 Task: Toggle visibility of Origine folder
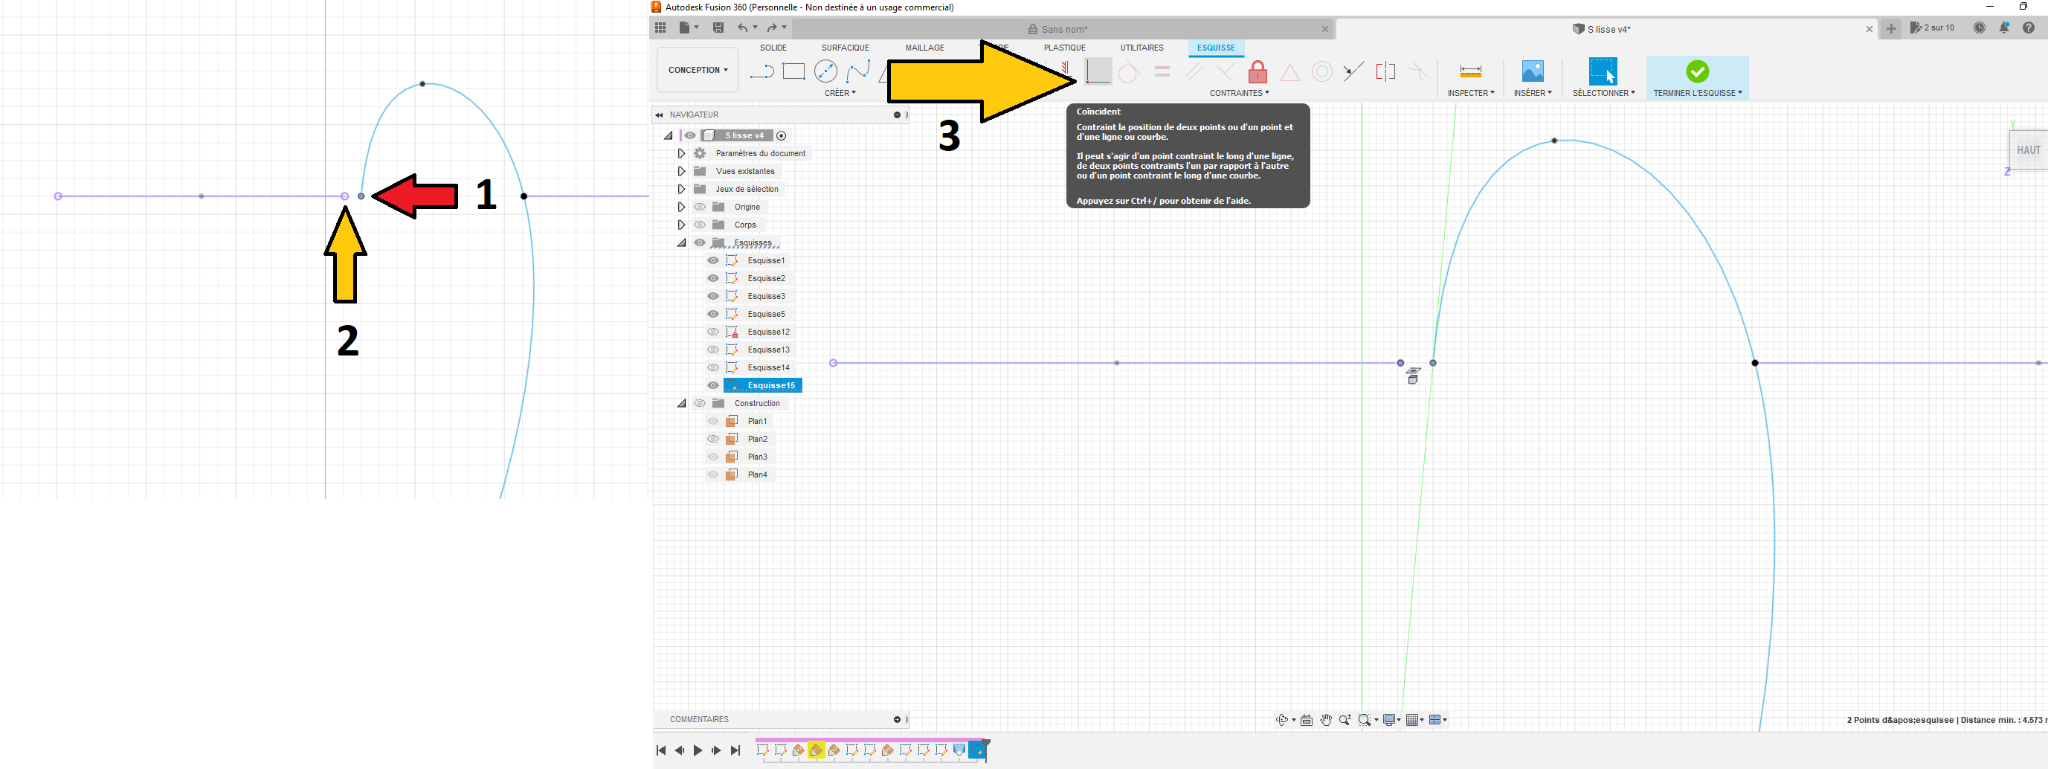click(700, 207)
